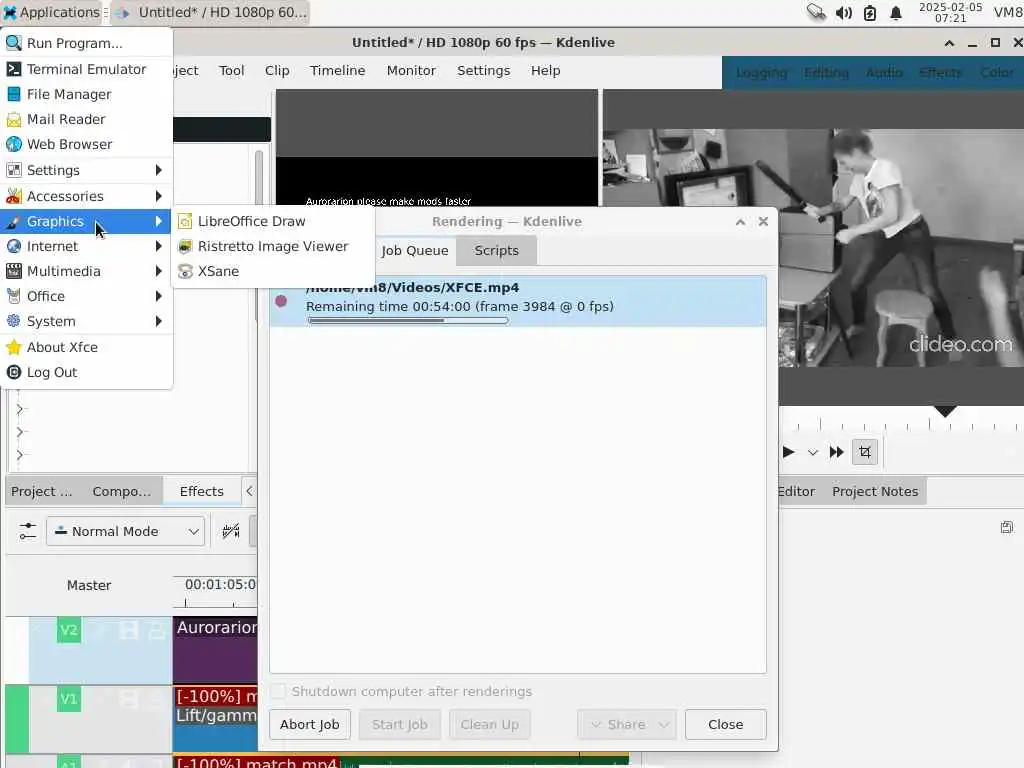Toggle the monitor crop zone button
Viewport: 1024px width, 768px height.
[865, 452]
